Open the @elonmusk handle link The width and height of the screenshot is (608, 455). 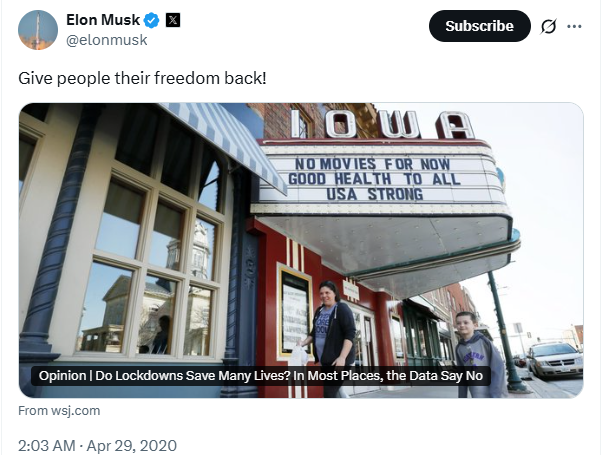106,40
